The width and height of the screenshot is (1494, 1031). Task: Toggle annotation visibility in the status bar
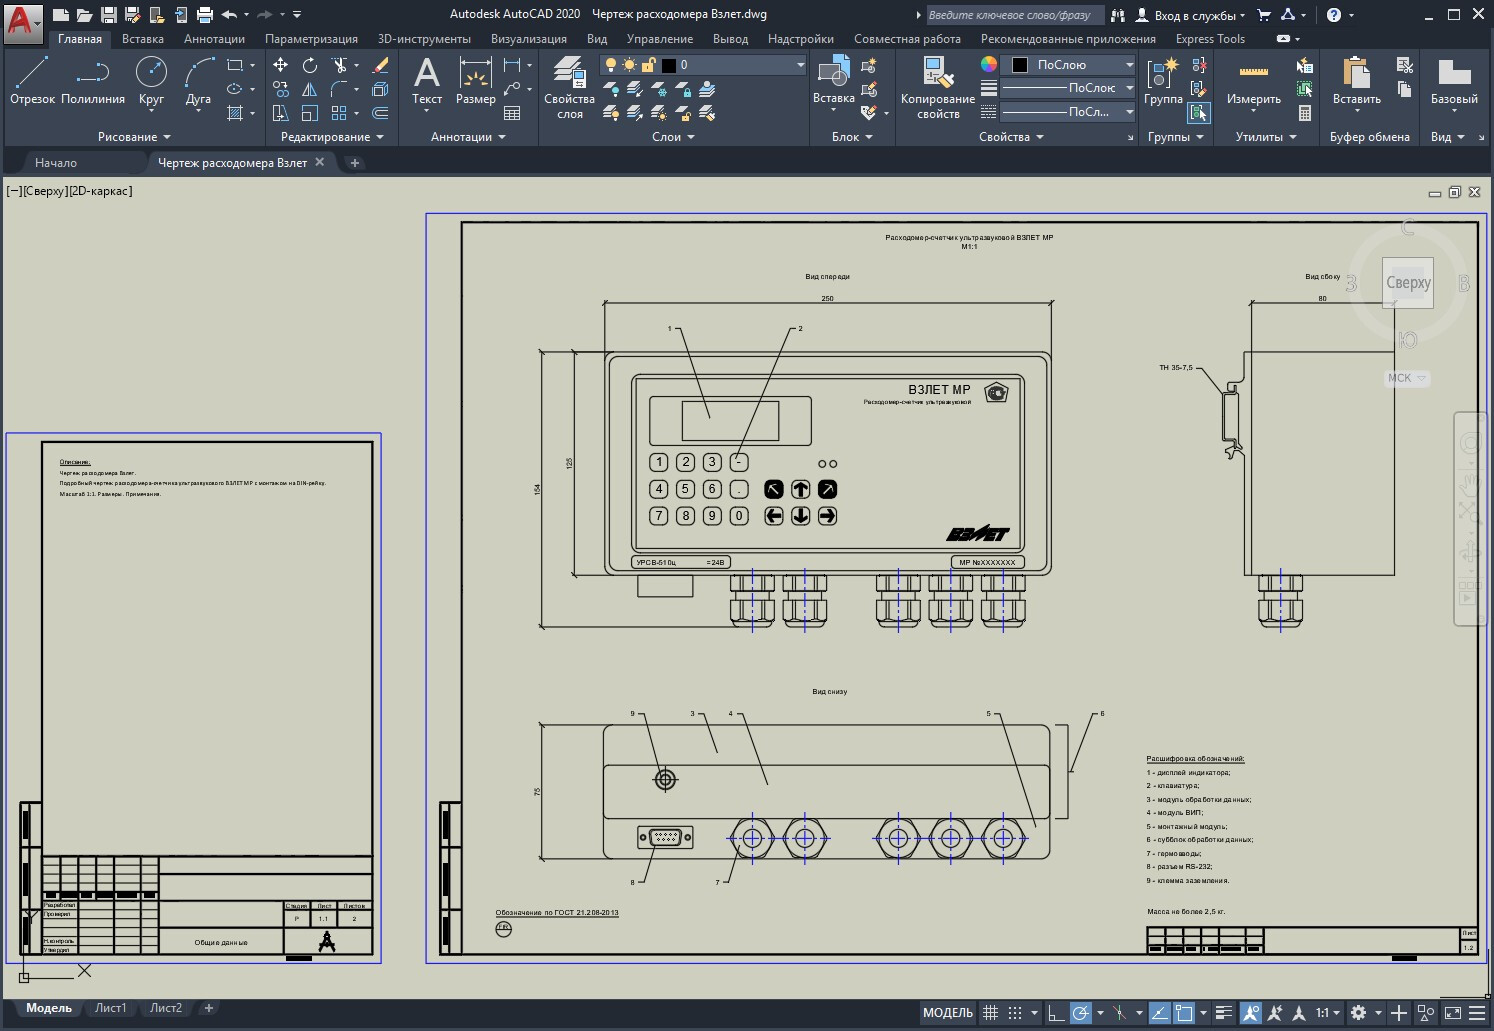click(1251, 1013)
